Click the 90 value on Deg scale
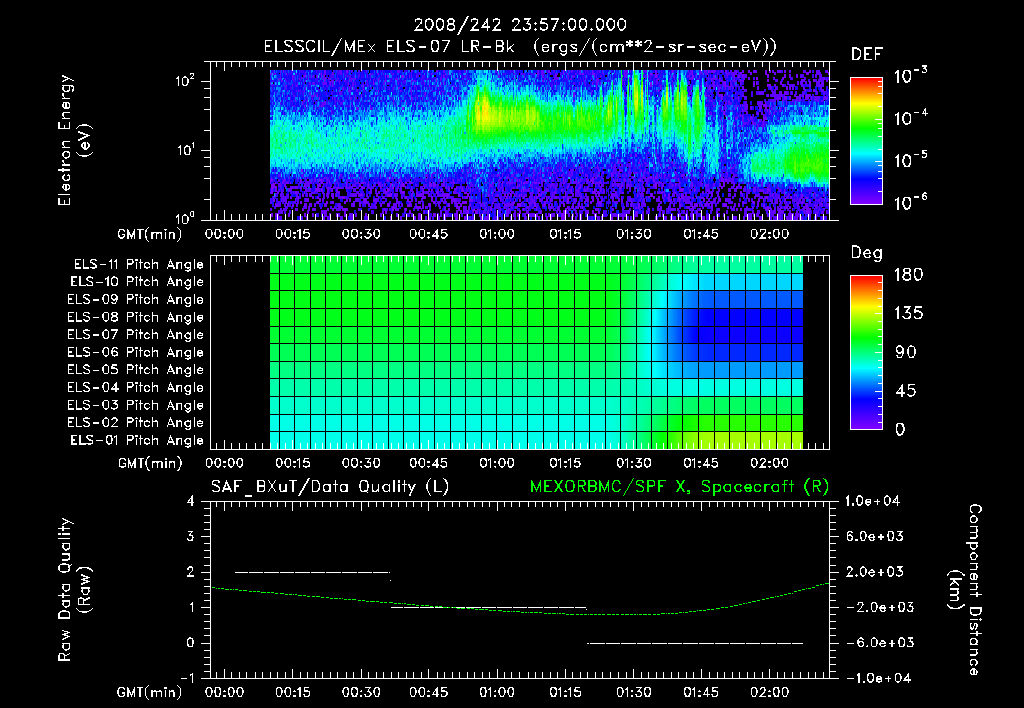The width and height of the screenshot is (1024, 708). [x=905, y=352]
